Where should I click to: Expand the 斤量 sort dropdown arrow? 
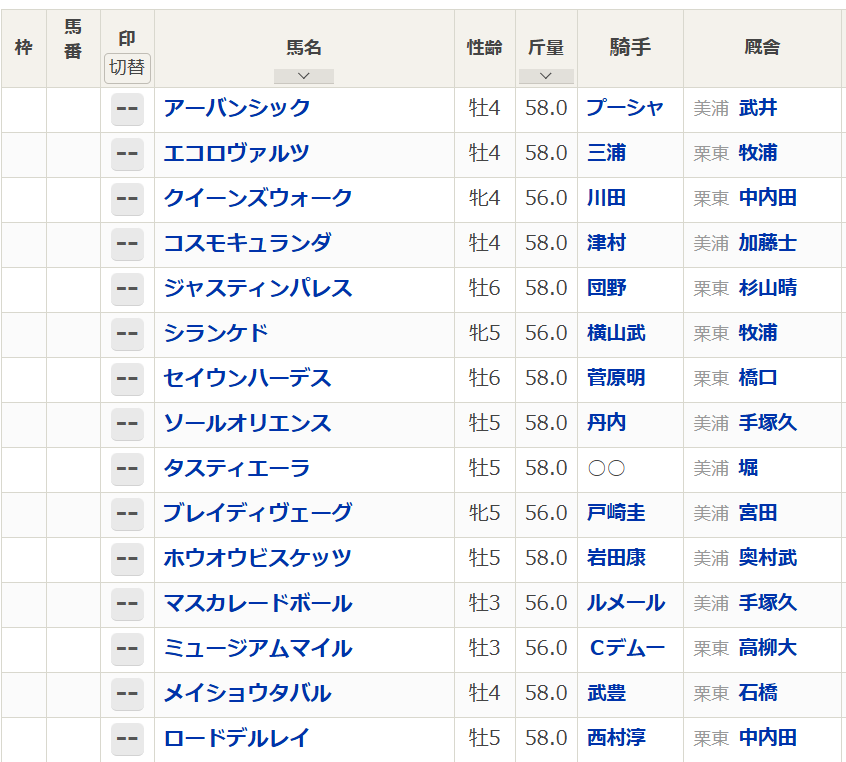tap(546, 76)
